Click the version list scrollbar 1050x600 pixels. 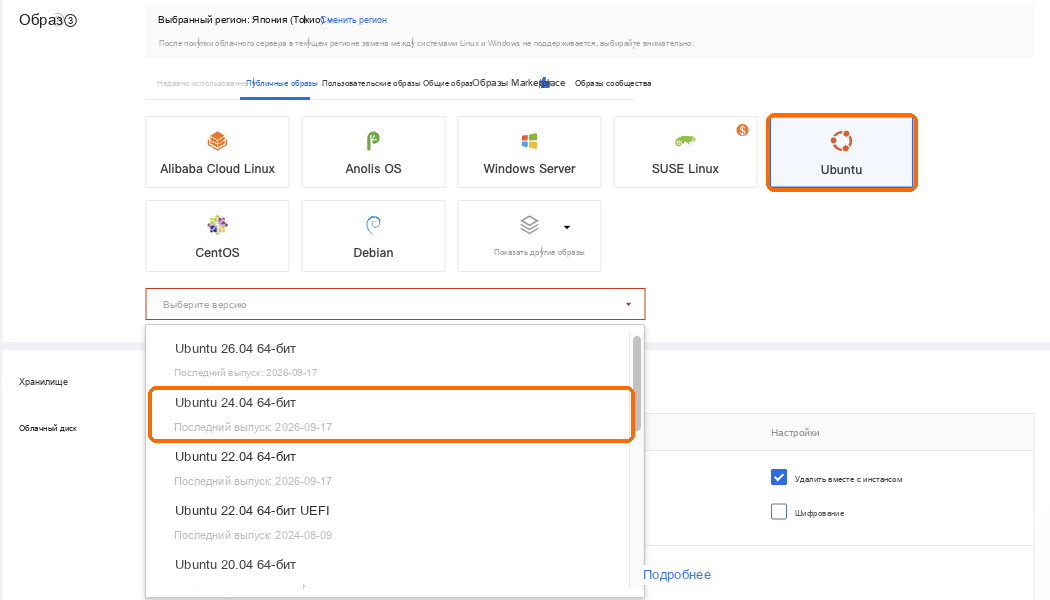point(637,383)
